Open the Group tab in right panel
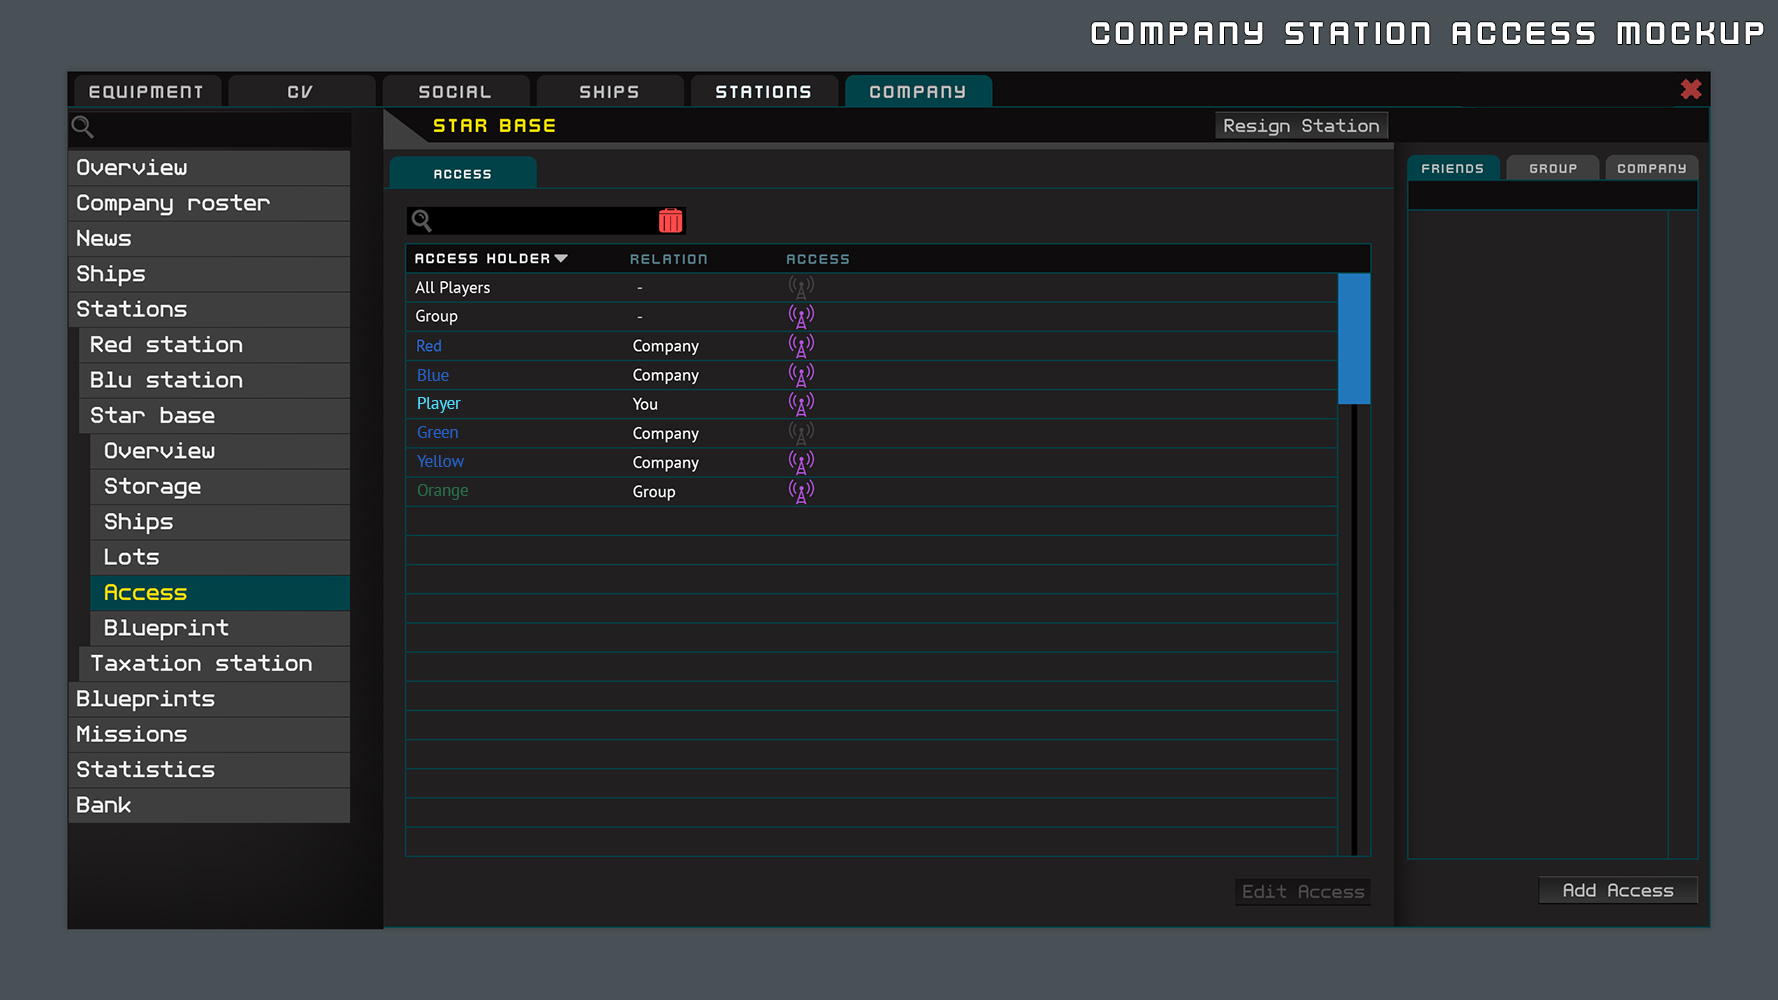Viewport: 1778px width, 1000px height. tap(1552, 168)
